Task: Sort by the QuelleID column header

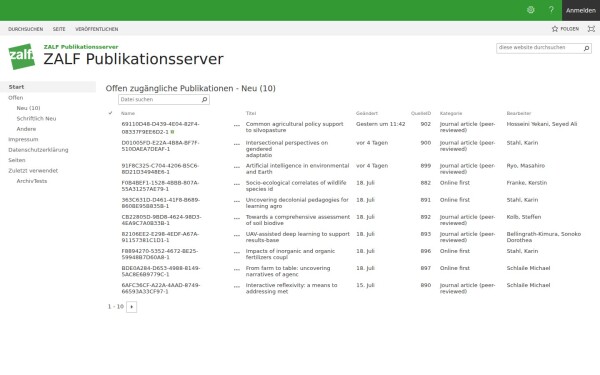Action: click(x=421, y=113)
